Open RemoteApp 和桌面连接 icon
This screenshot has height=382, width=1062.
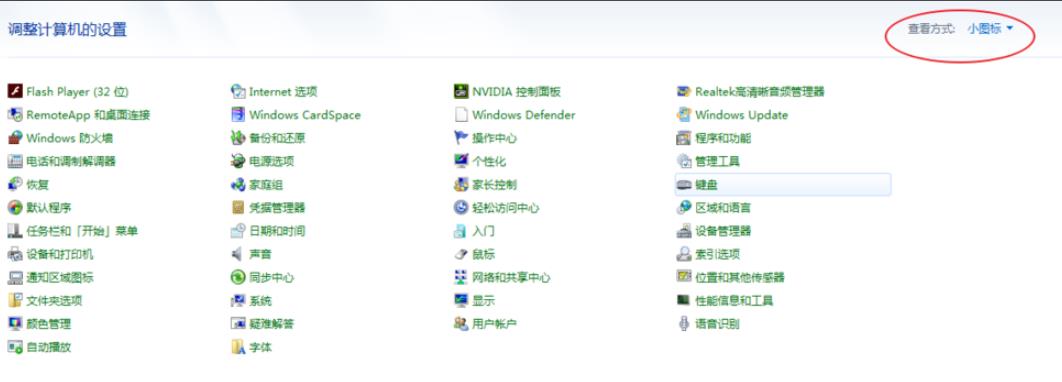(x=15, y=114)
